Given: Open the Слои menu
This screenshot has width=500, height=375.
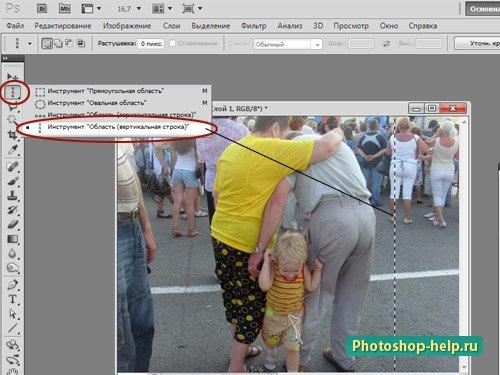Looking at the screenshot, I should point(171,26).
